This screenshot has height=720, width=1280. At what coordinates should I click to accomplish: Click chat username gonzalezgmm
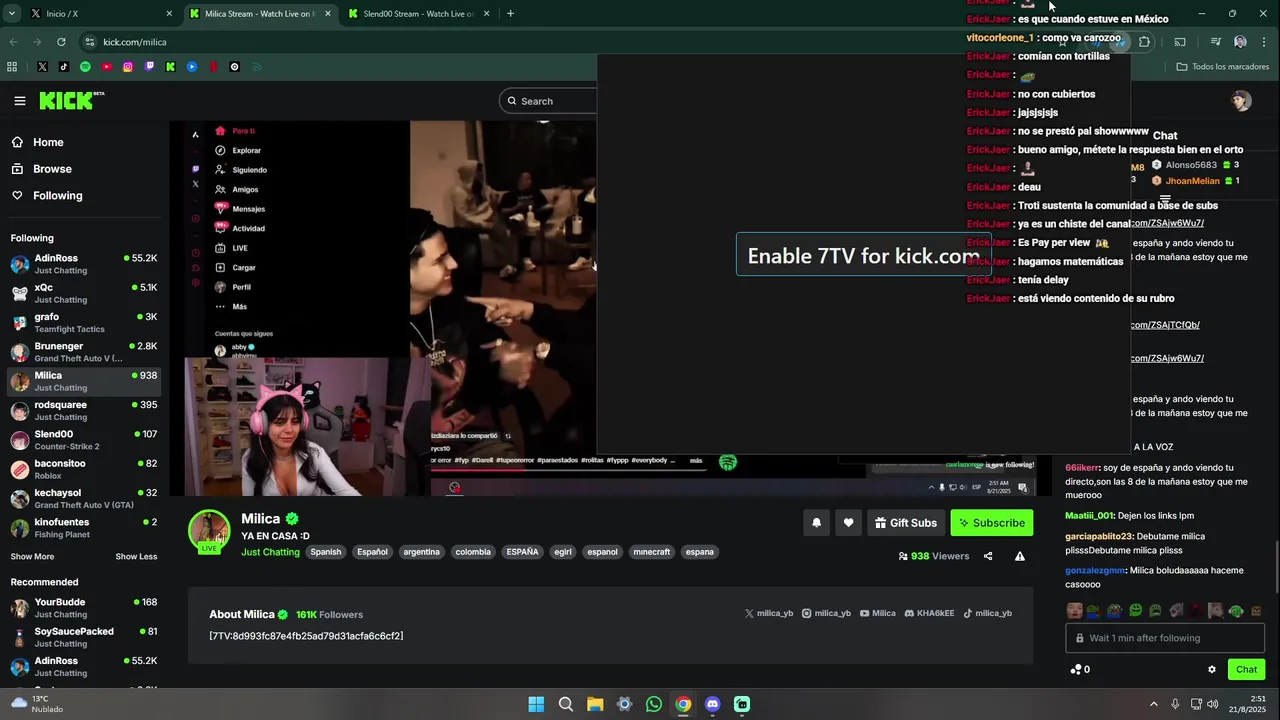(x=1095, y=570)
